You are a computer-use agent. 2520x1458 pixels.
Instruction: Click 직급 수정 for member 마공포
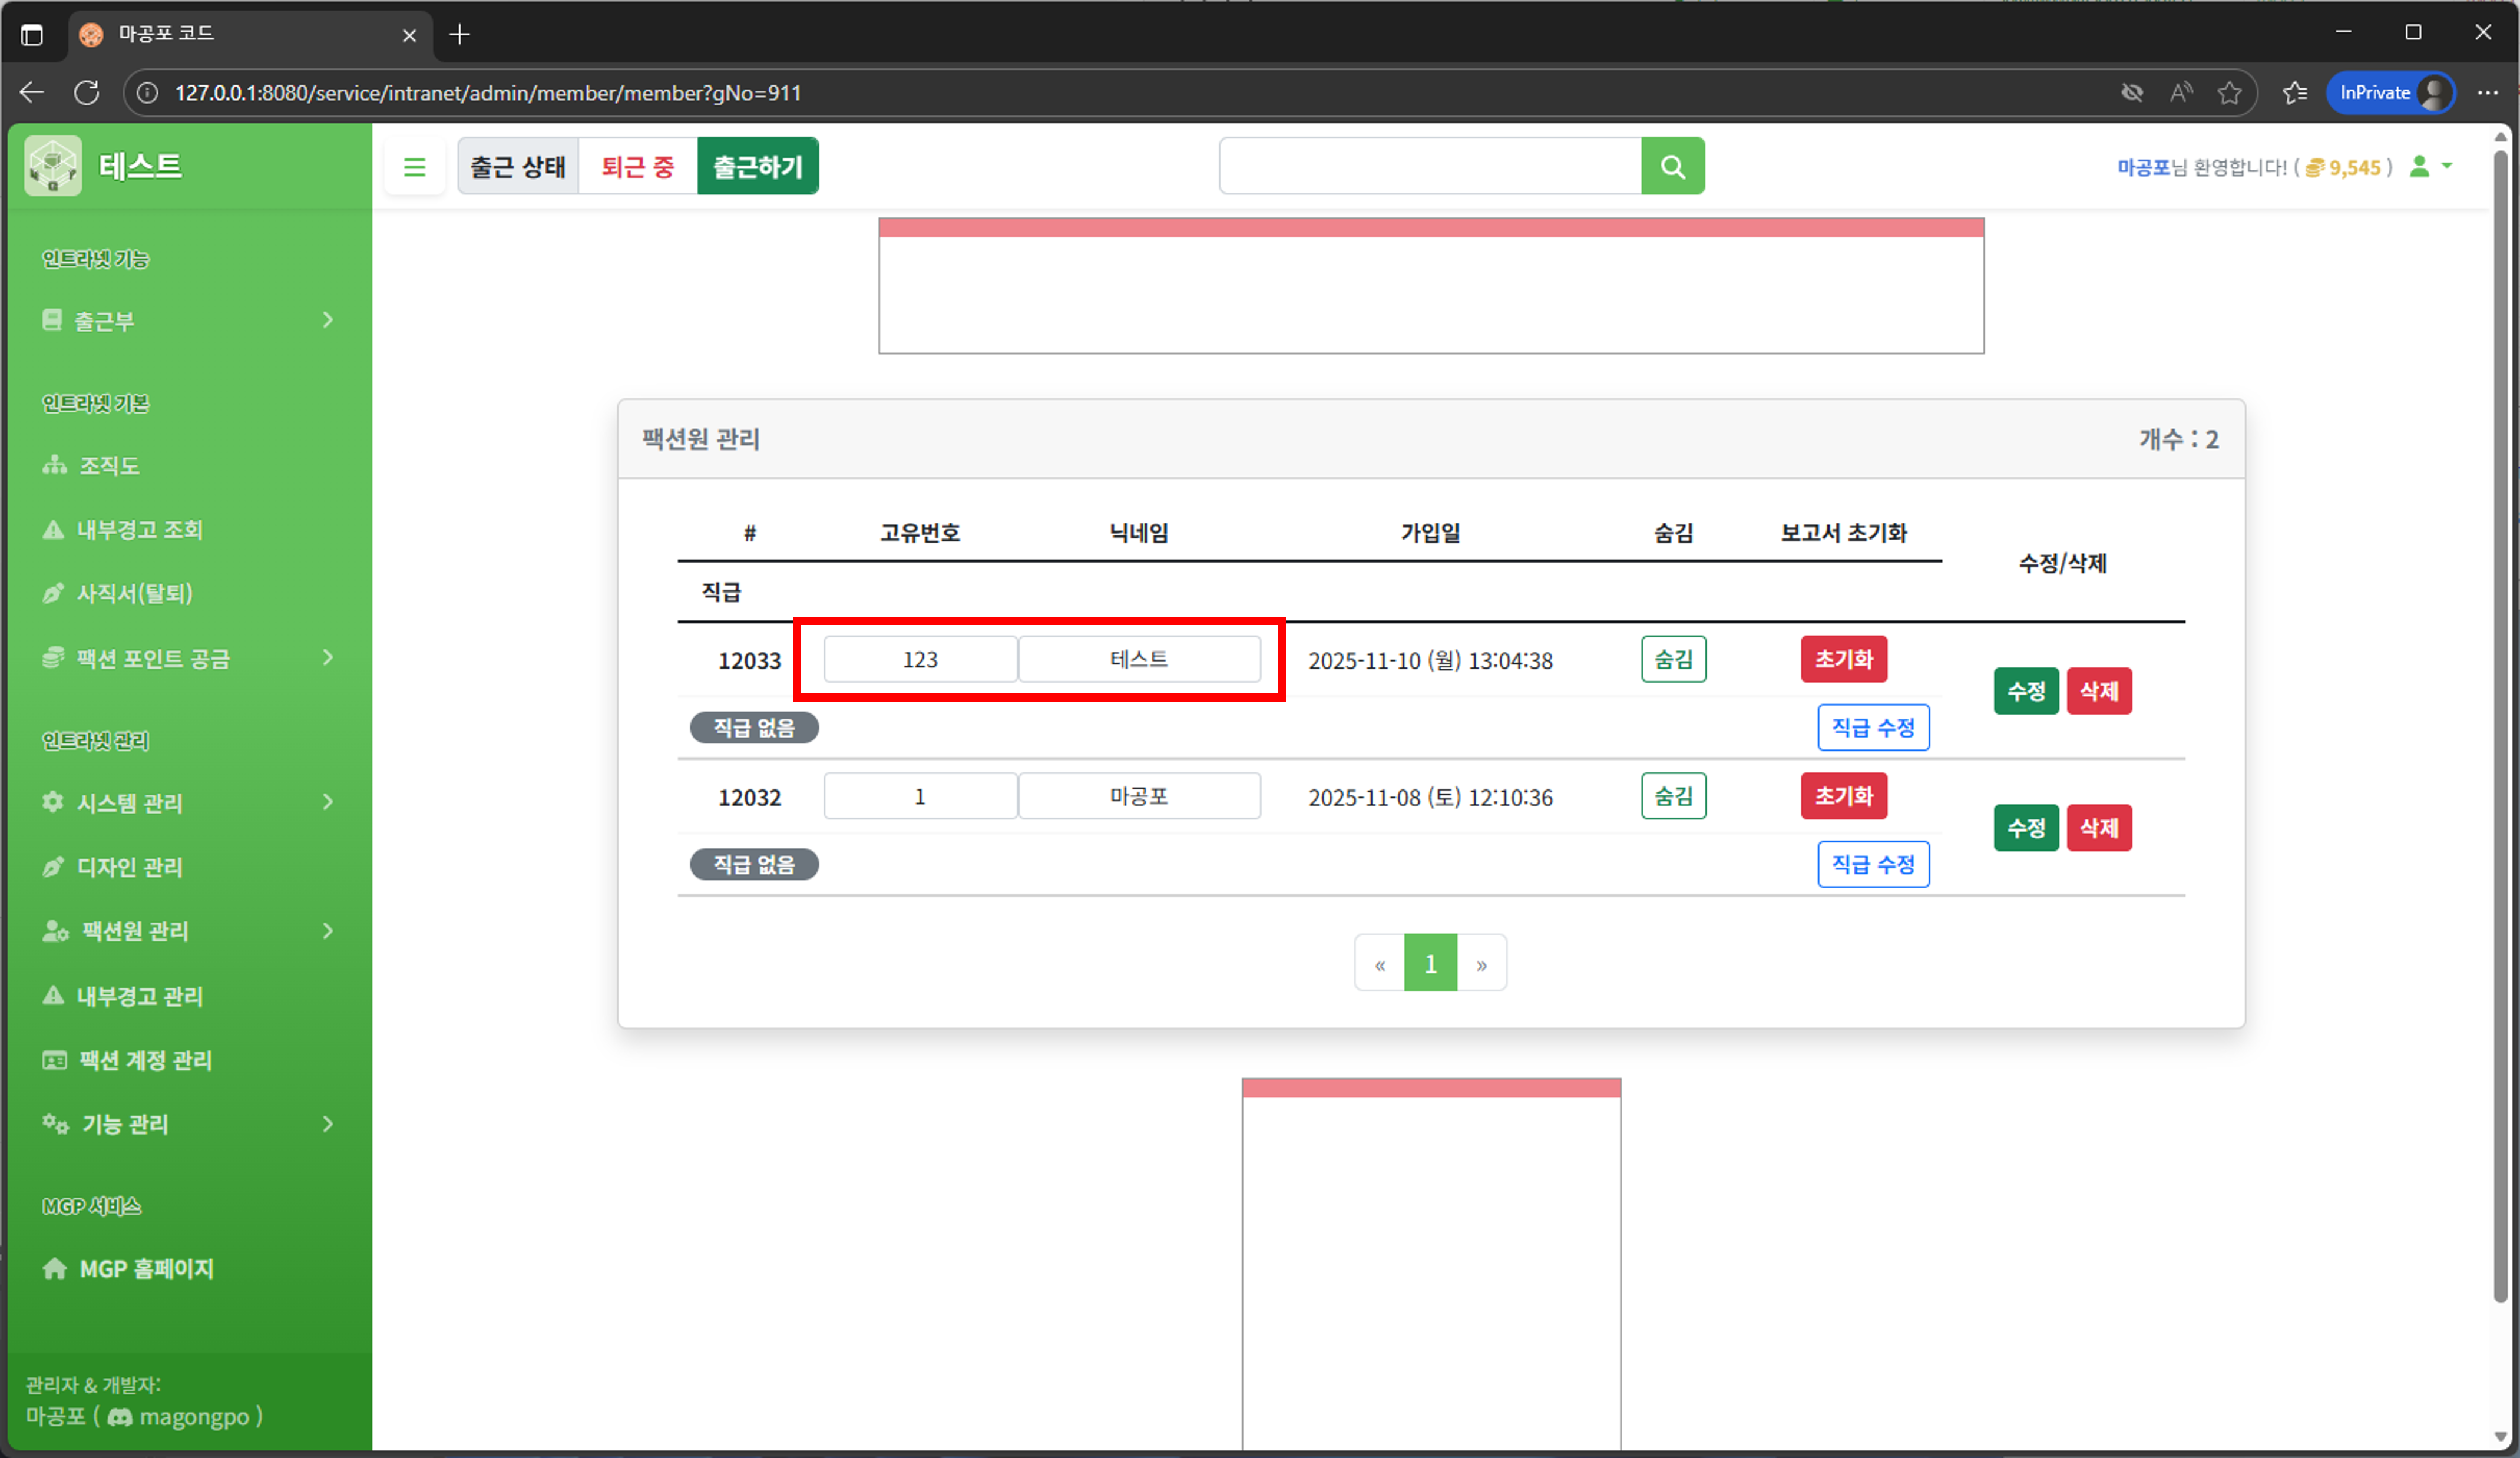(x=1872, y=865)
